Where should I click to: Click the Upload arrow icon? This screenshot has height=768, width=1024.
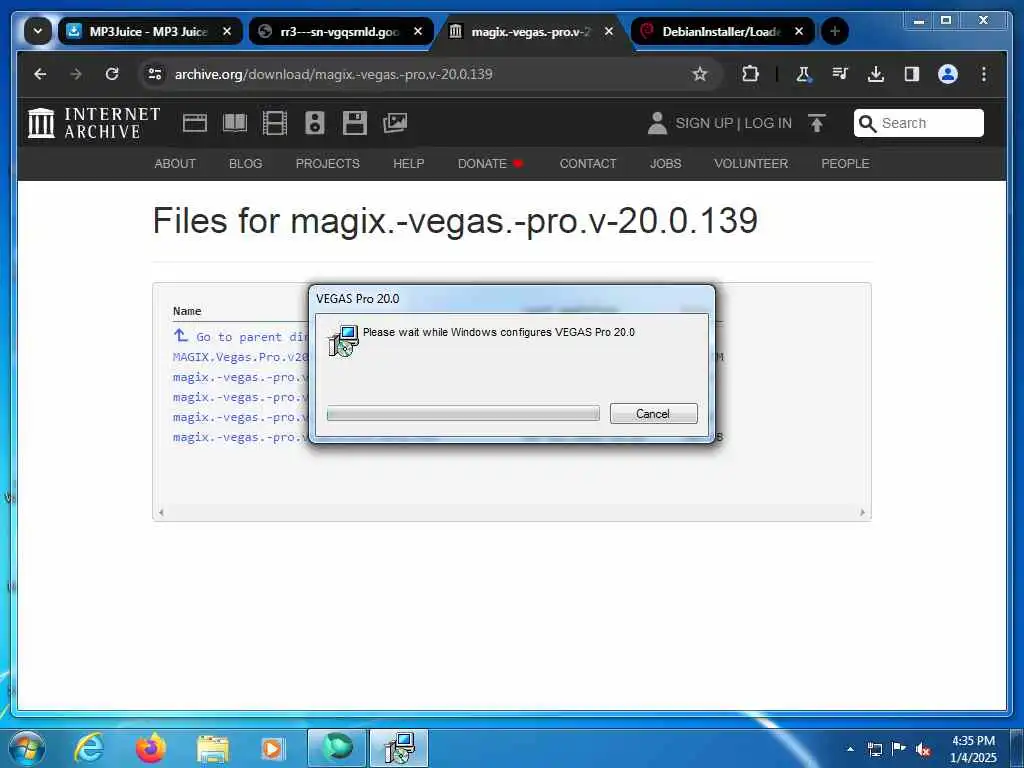pos(817,123)
